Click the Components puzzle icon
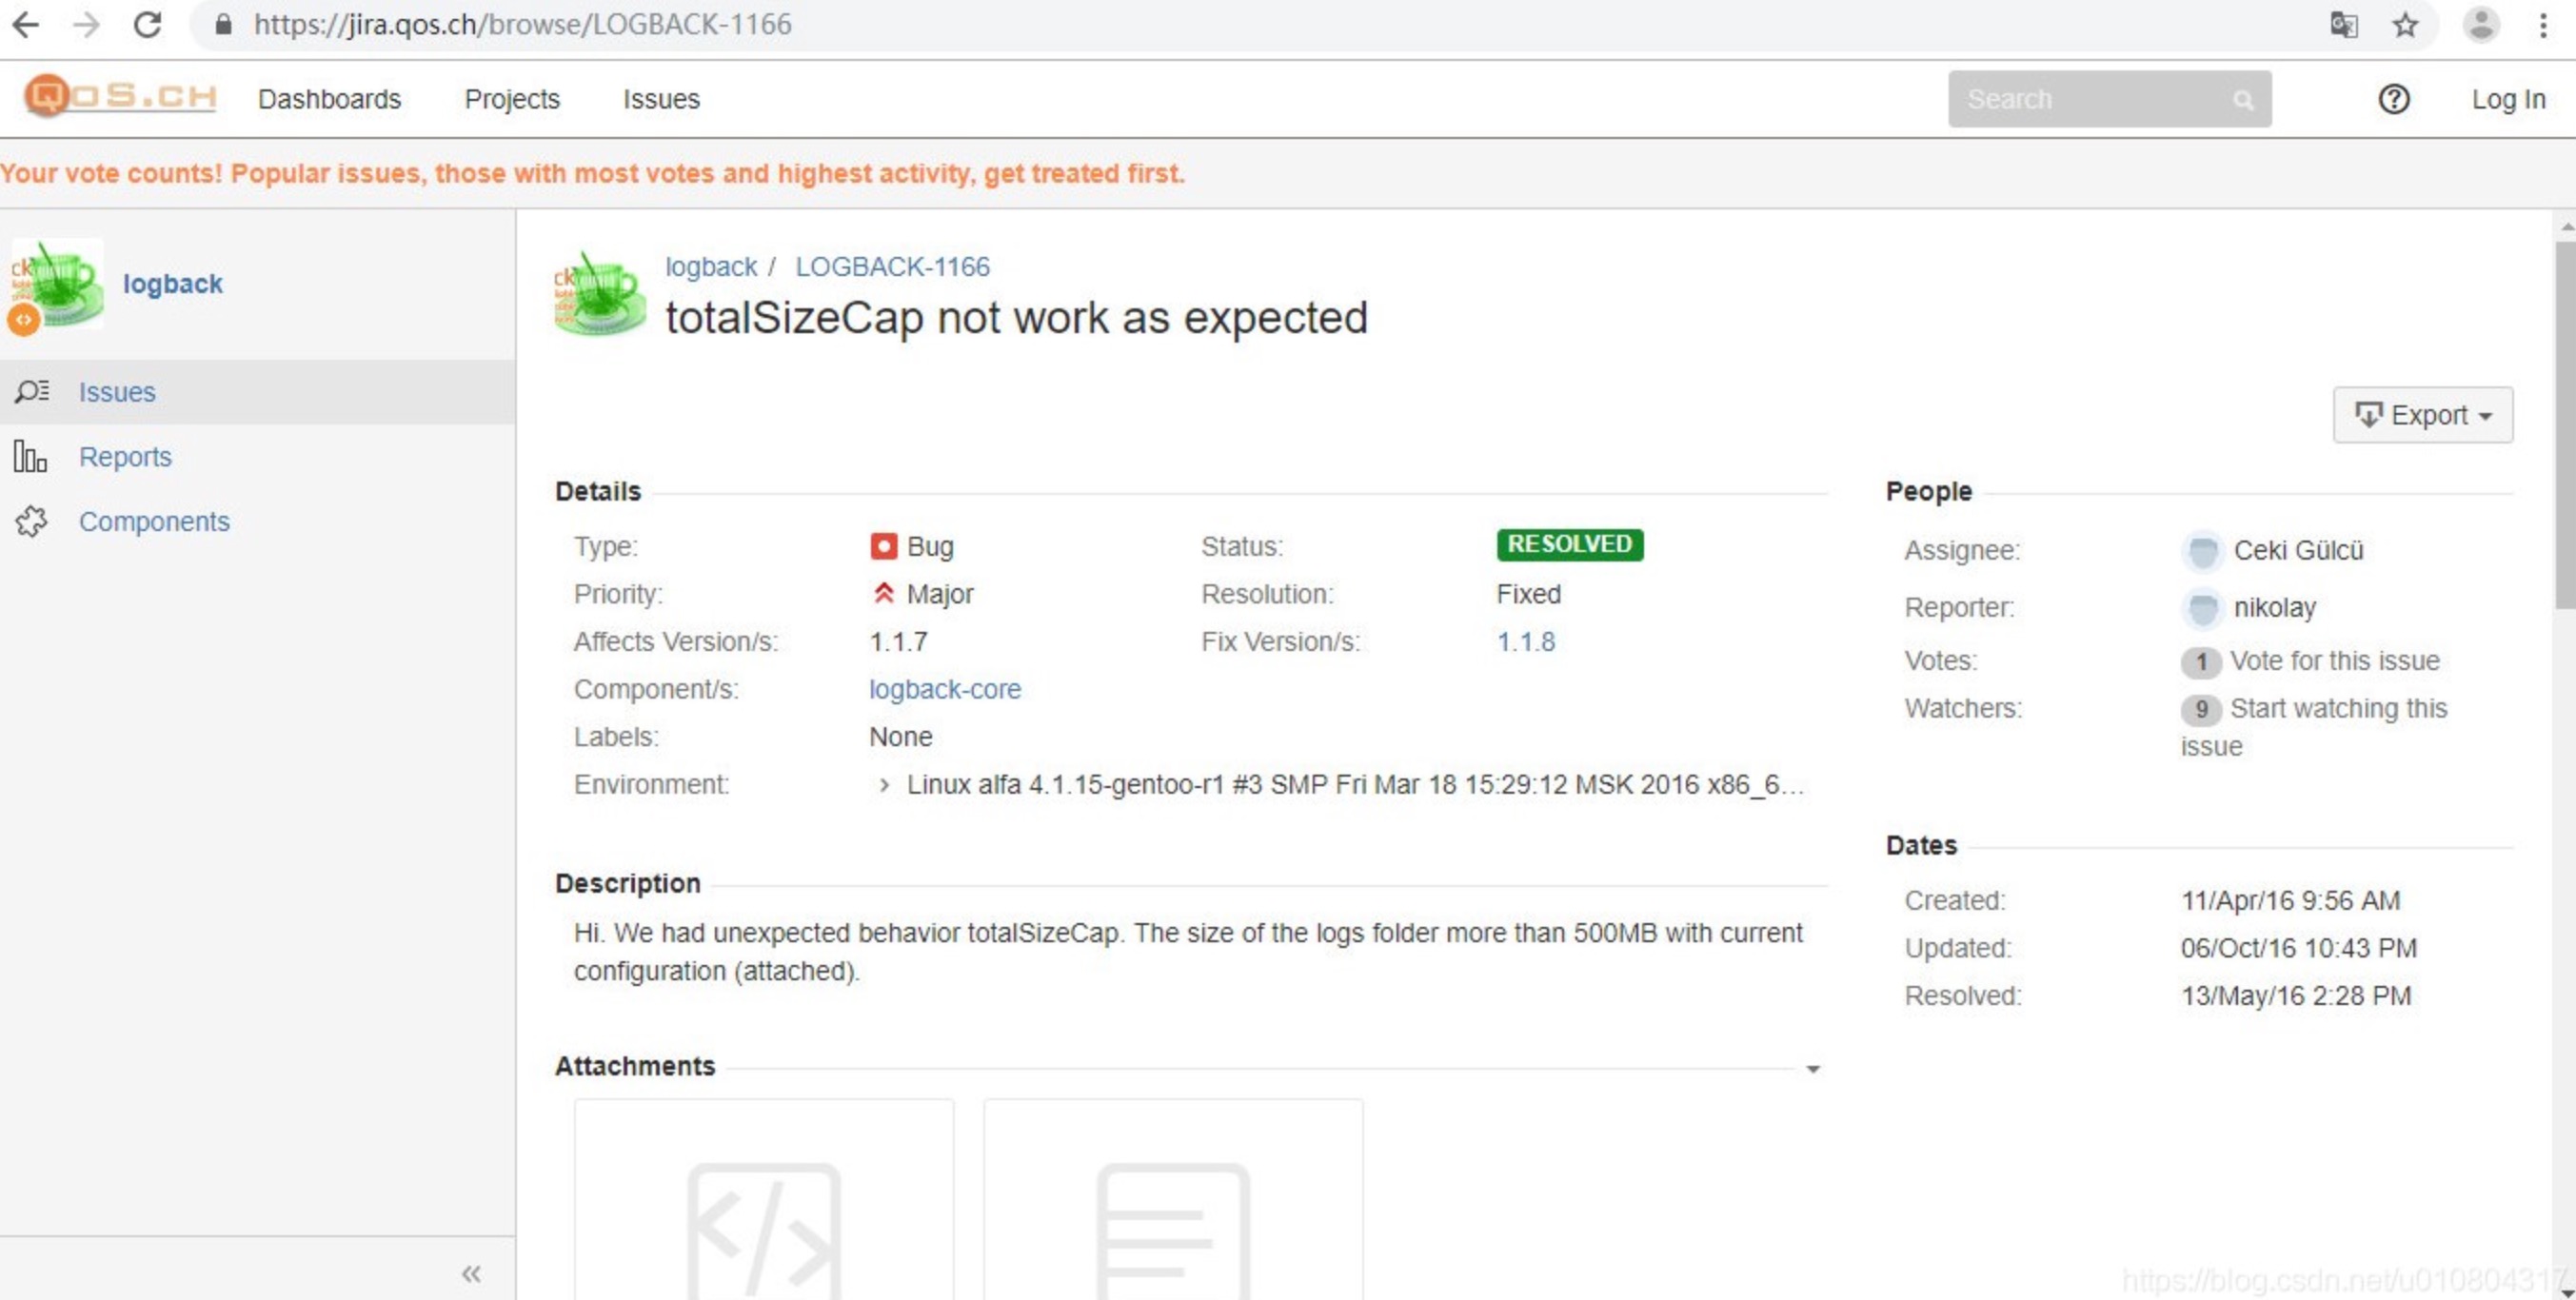The height and width of the screenshot is (1300, 2576). point(31,521)
